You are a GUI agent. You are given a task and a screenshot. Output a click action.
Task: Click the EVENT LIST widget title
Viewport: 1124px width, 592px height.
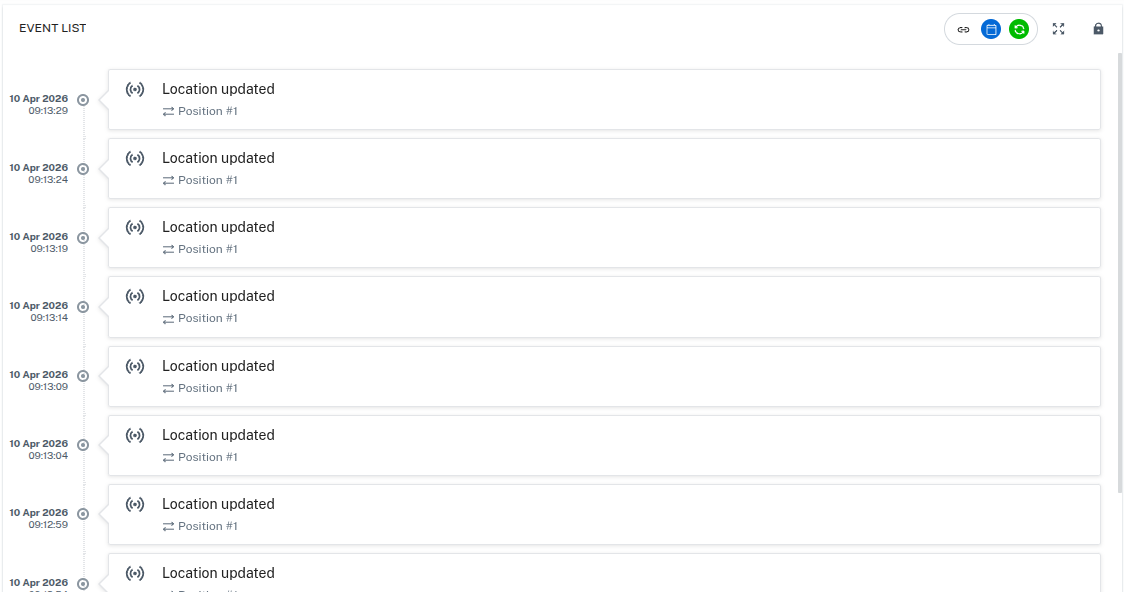pos(52,28)
